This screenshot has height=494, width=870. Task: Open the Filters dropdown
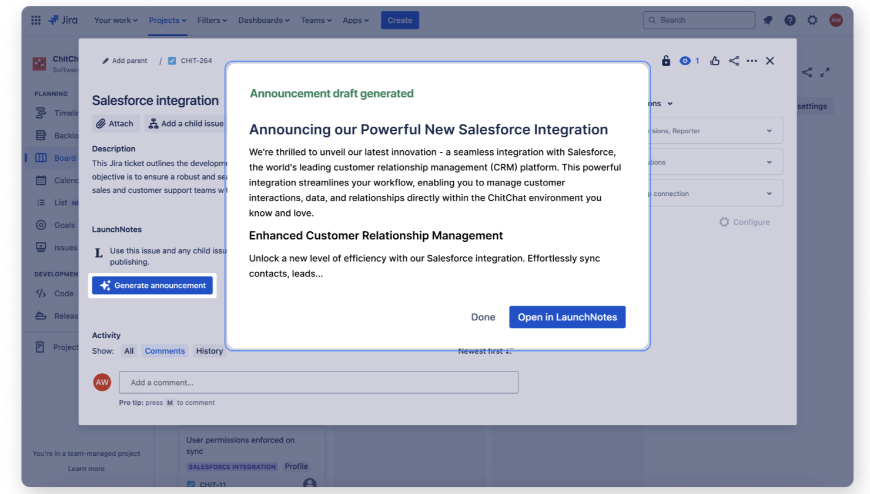[x=211, y=20]
